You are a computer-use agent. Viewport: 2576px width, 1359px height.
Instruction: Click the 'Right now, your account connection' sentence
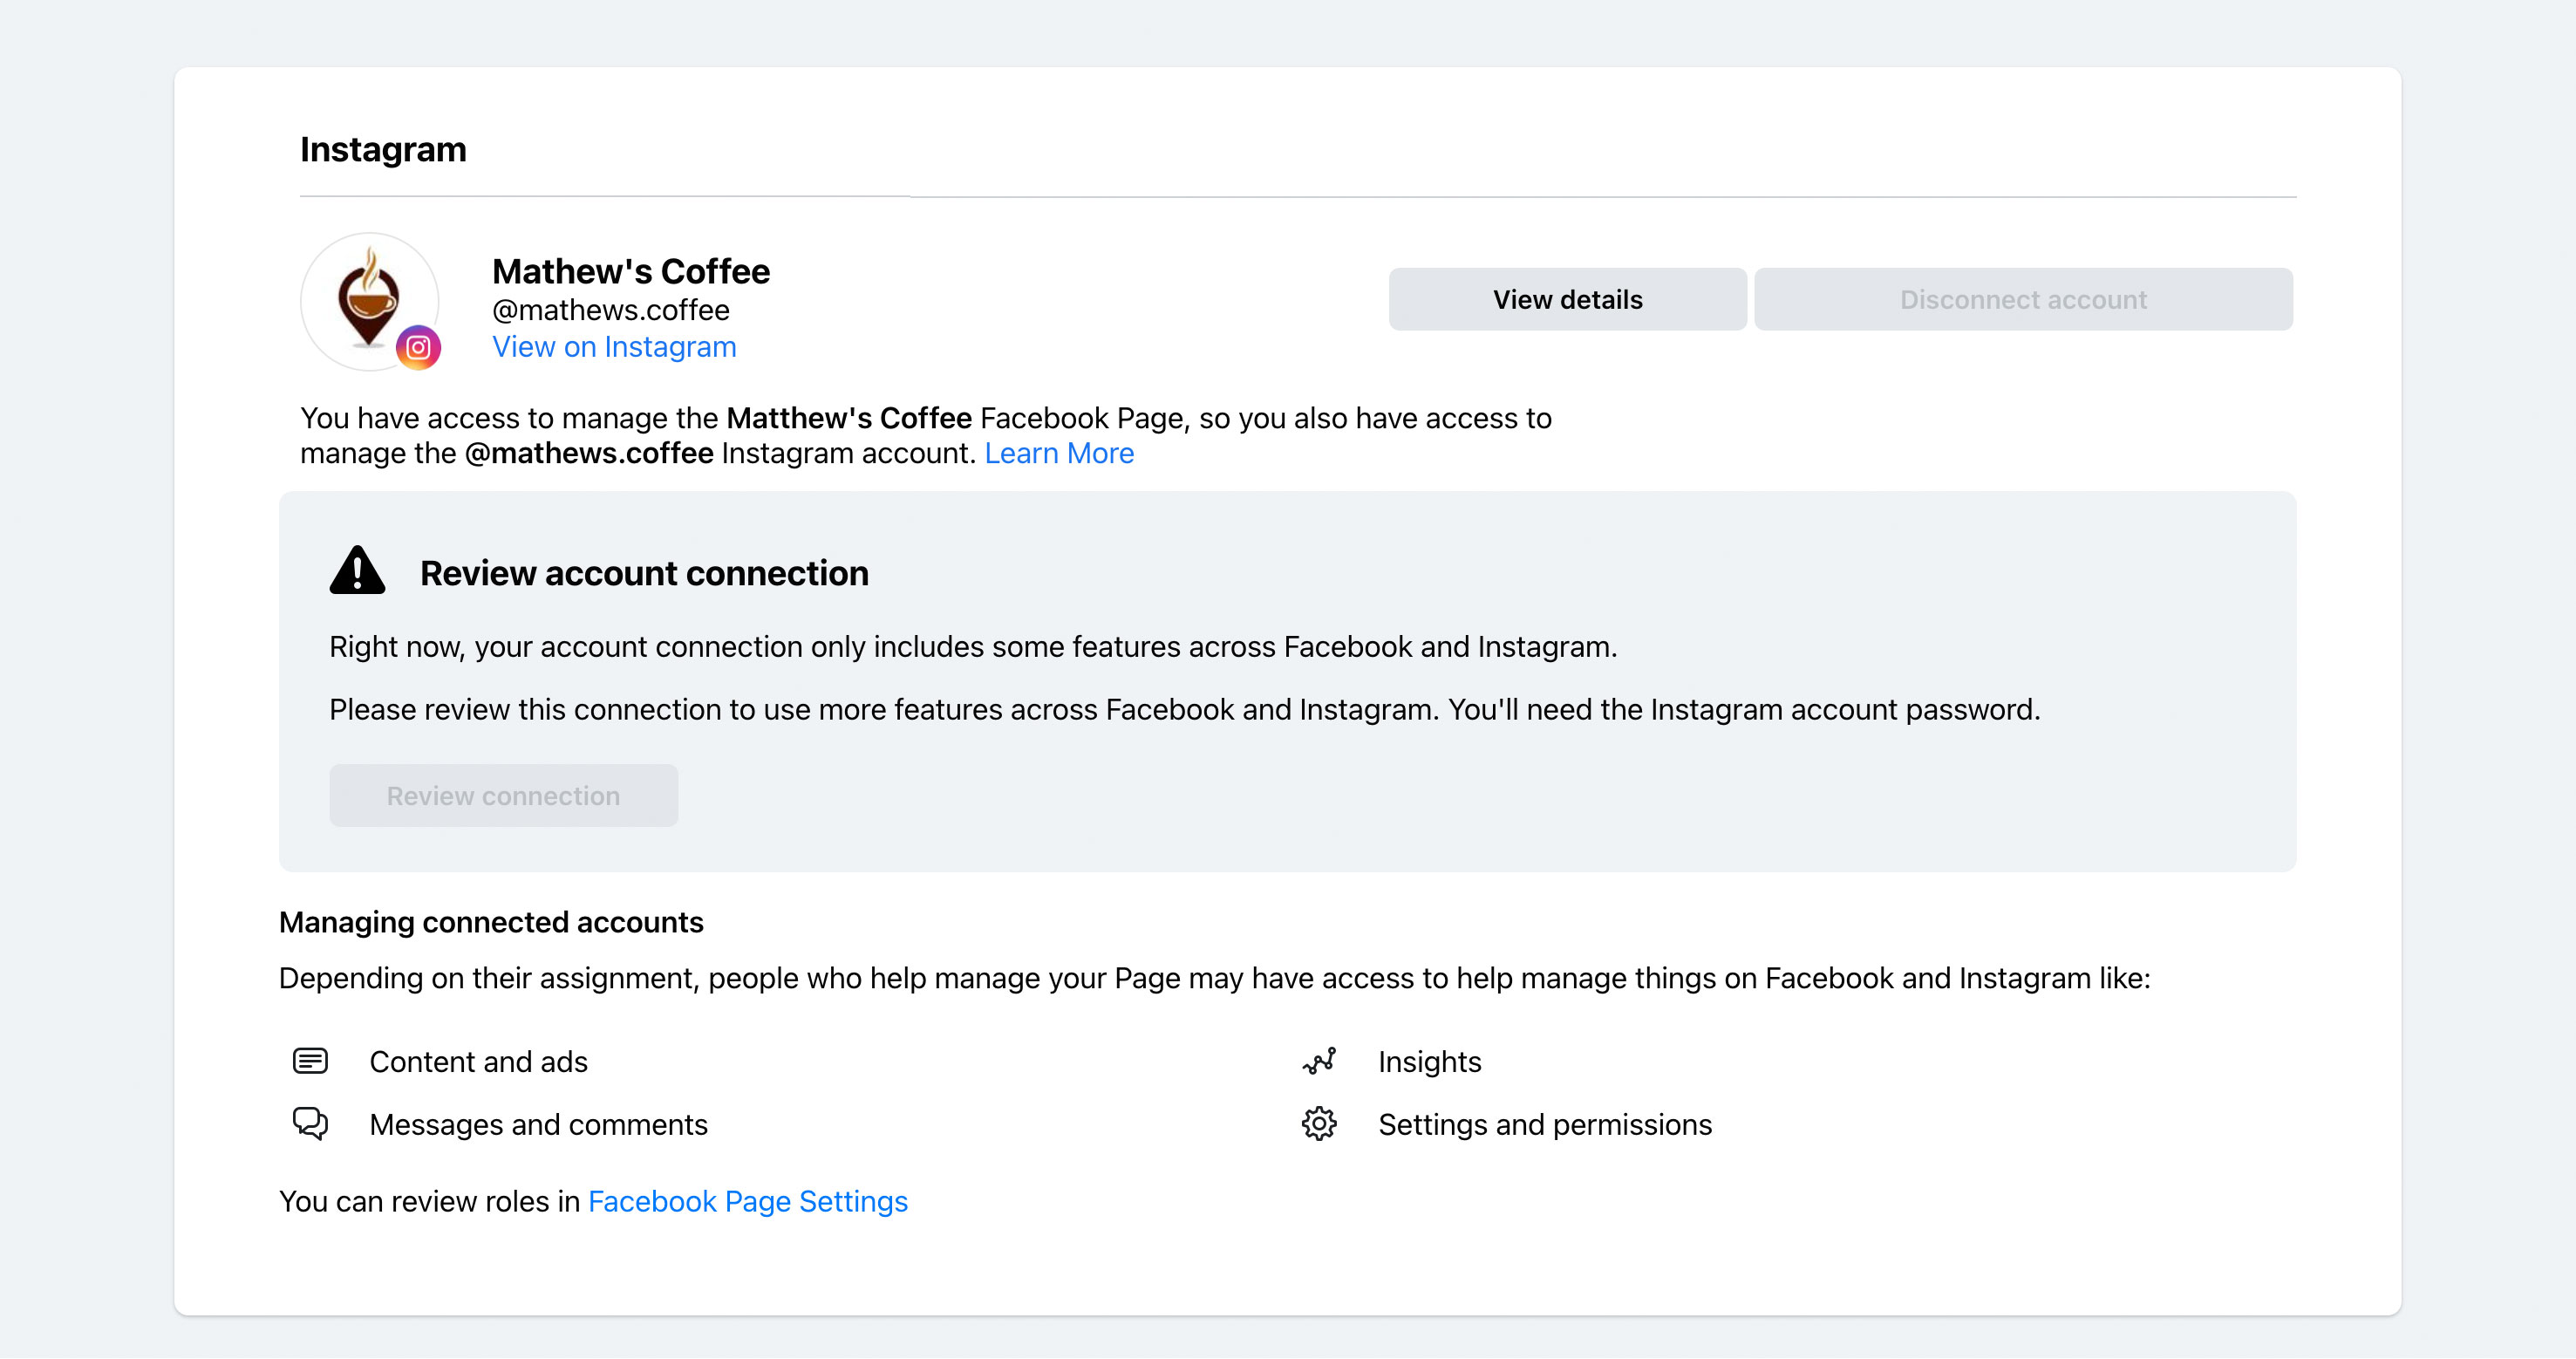(x=973, y=647)
